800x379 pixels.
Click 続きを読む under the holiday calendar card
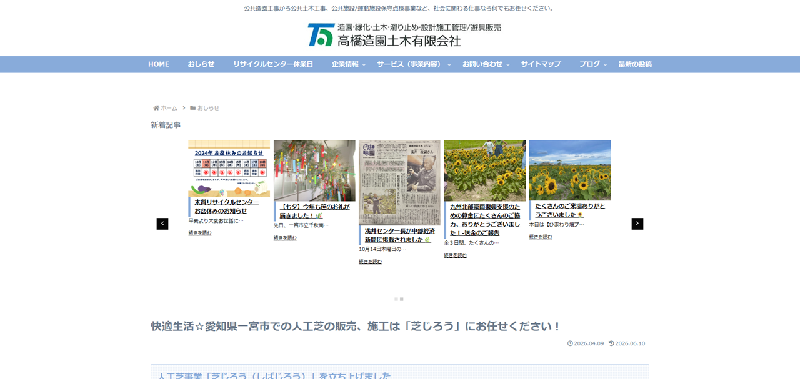click(199, 233)
